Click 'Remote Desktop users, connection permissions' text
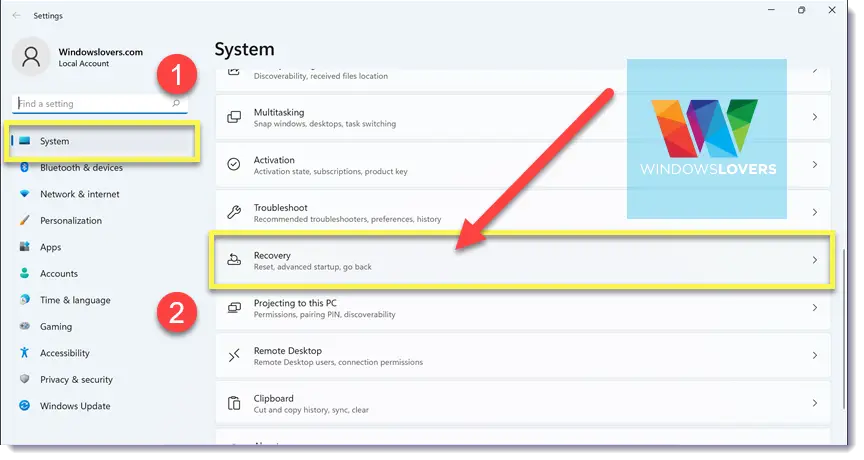The image size is (864, 460). coord(338,362)
